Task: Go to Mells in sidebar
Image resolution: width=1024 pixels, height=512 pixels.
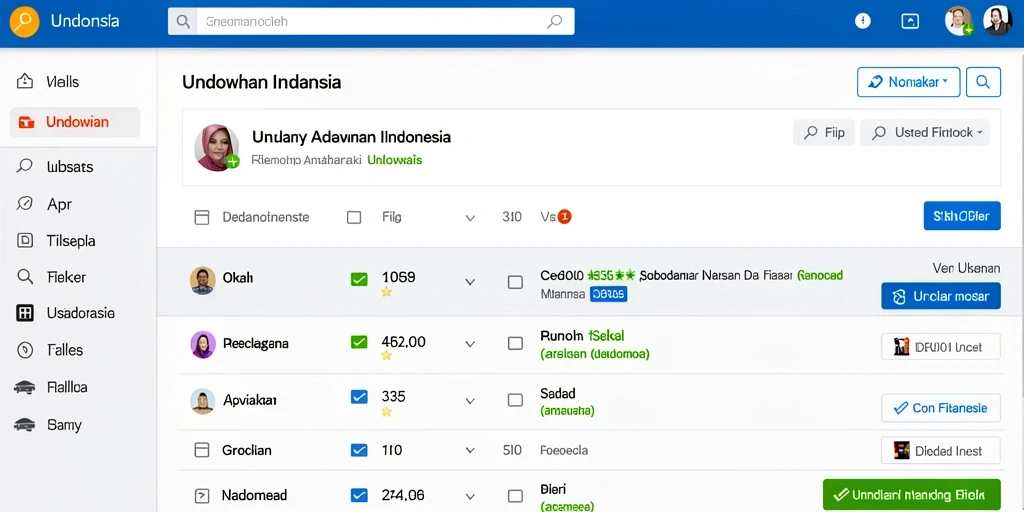Action: [x=63, y=82]
